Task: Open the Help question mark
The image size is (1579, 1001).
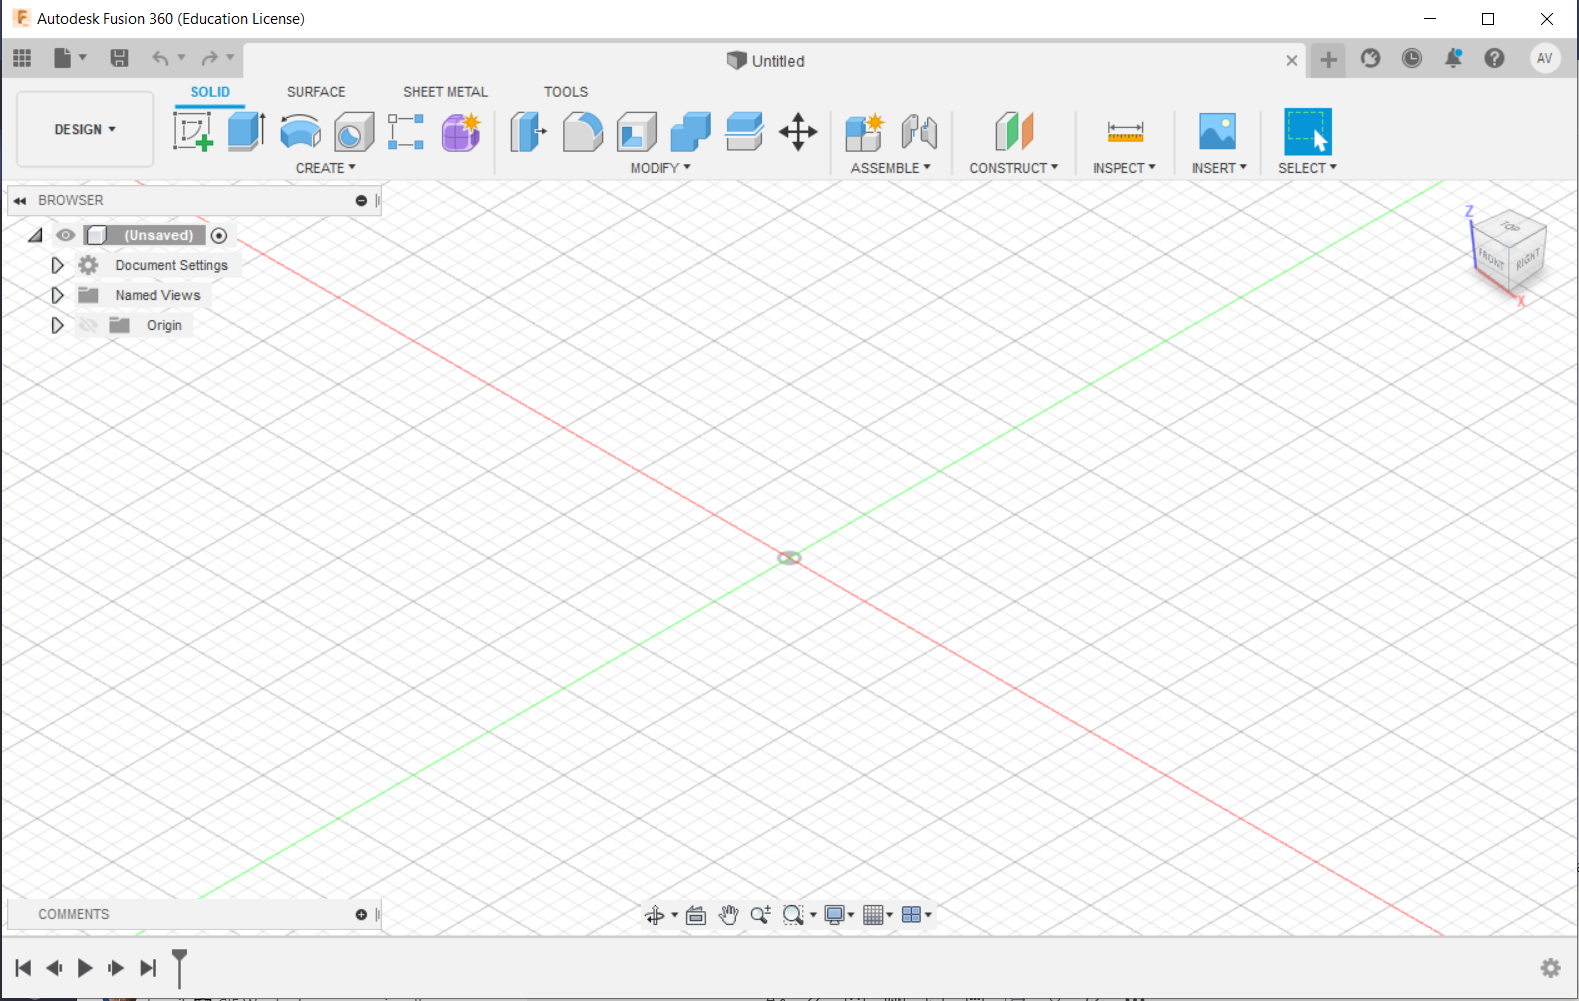Action: tap(1494, 58)
